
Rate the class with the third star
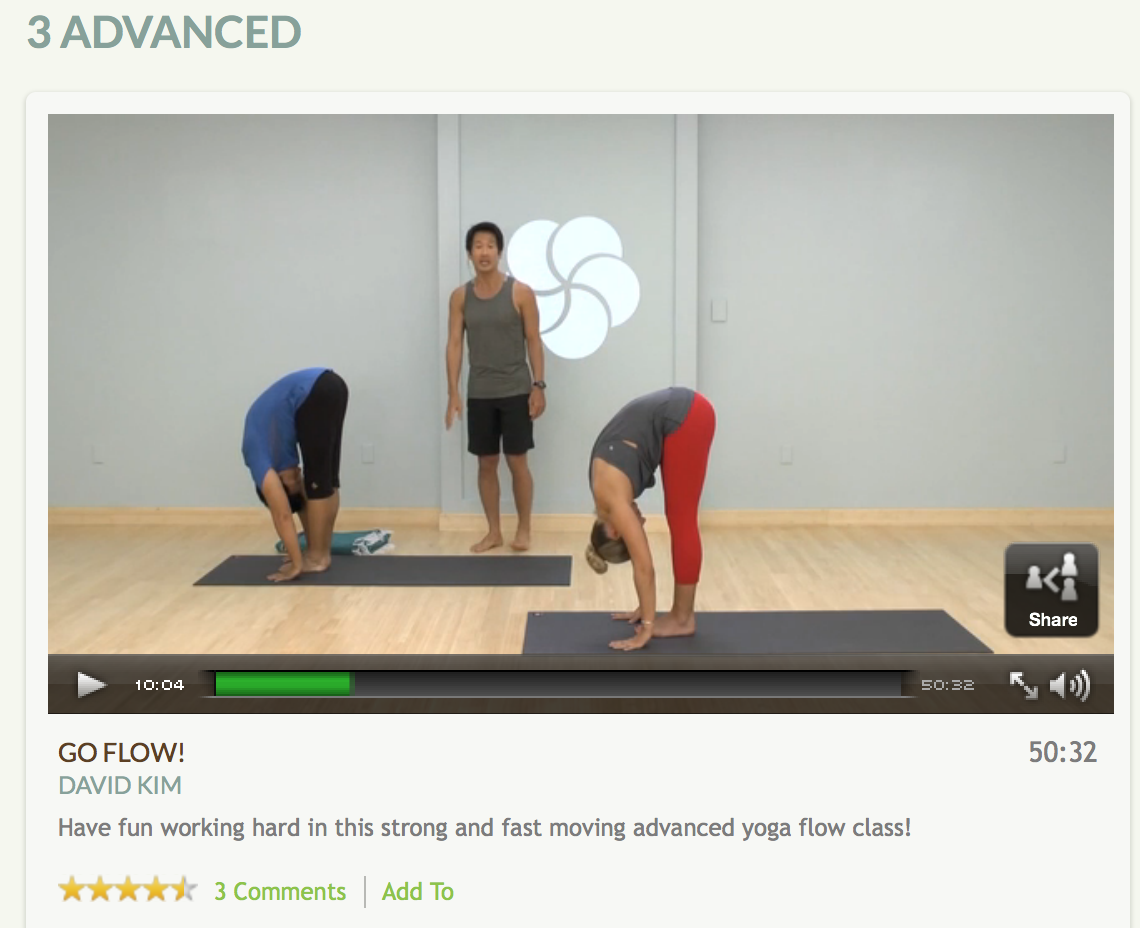[128, 889]
